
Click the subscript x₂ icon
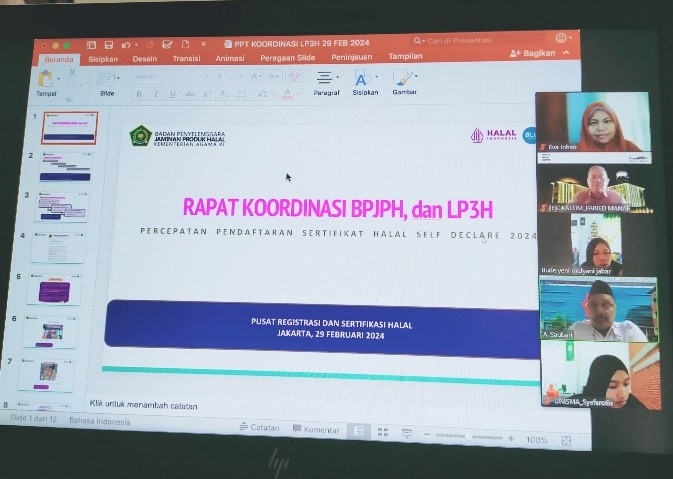(x=224, y=94)
